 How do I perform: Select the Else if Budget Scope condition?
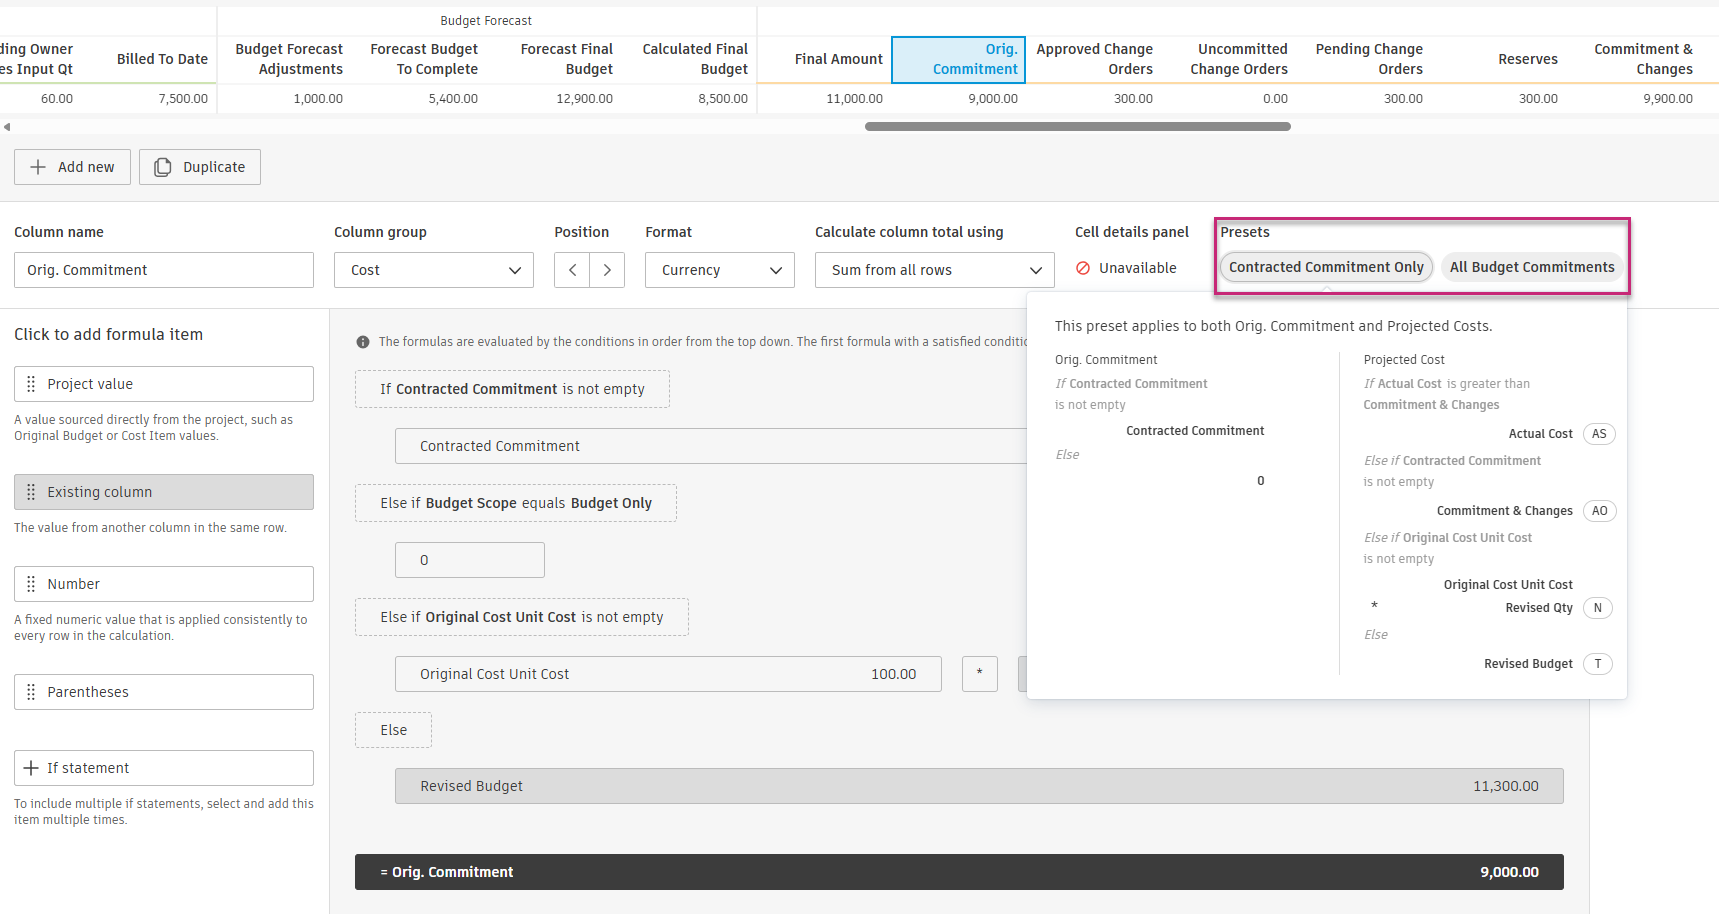[x=516, y=503]
